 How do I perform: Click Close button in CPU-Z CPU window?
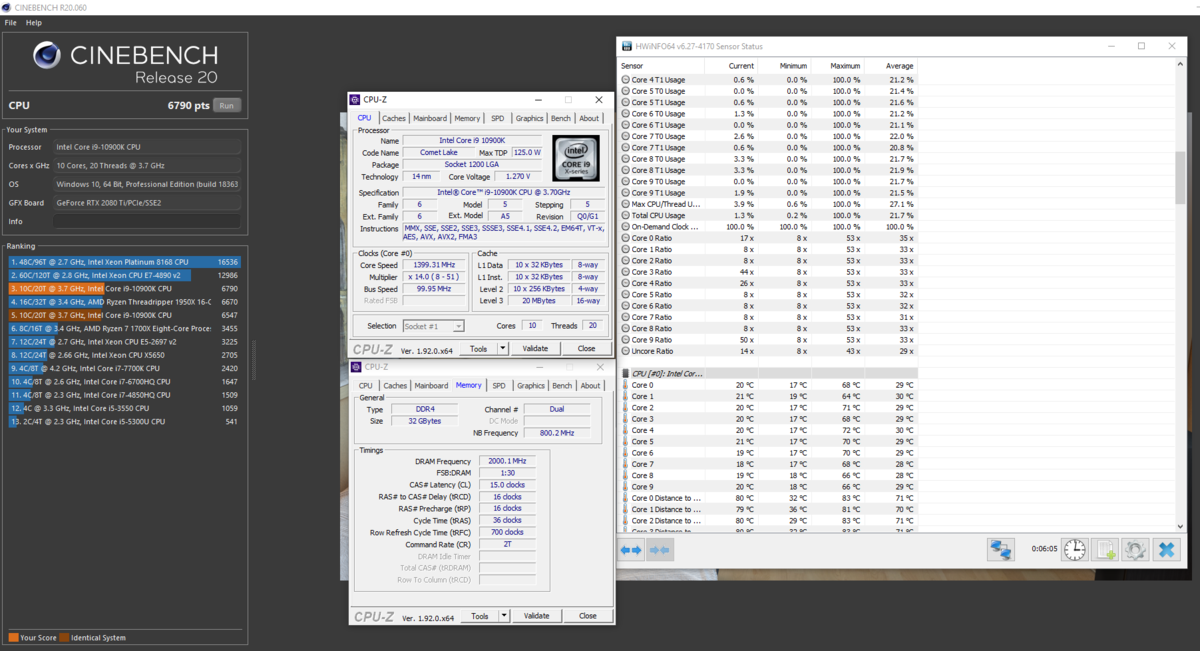(x=586, y=349)
